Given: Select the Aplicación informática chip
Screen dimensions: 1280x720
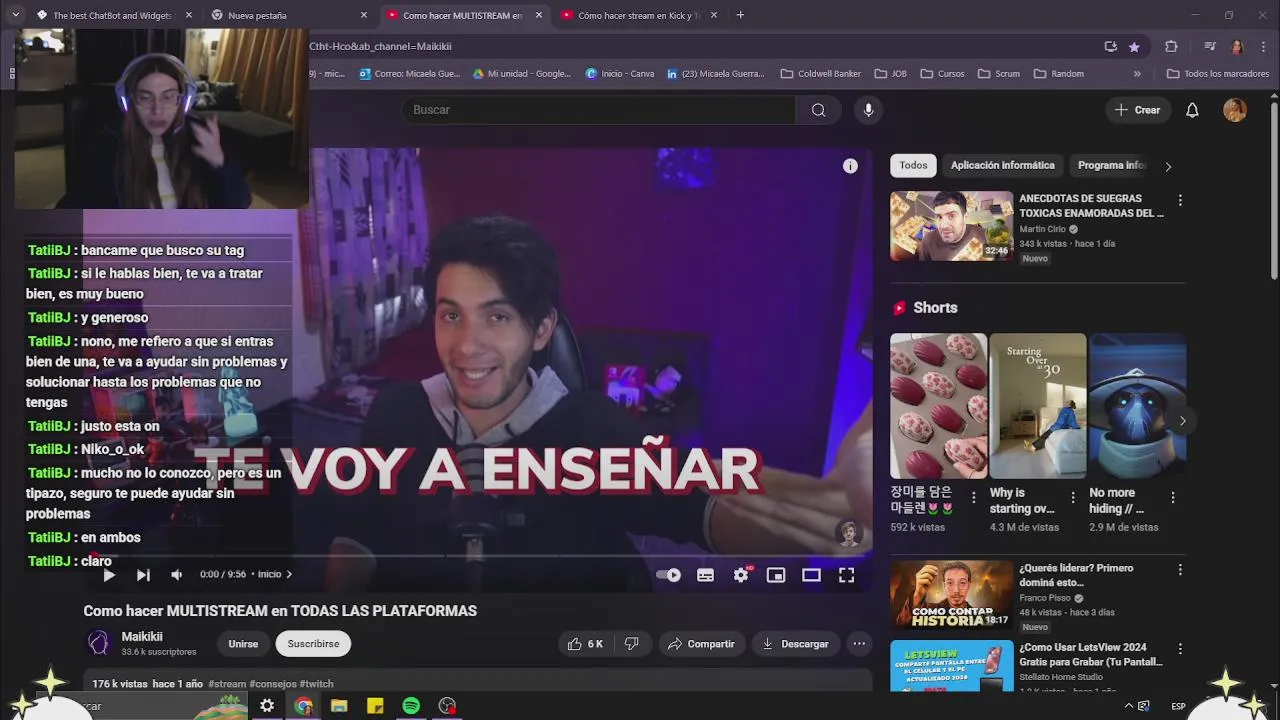Looking at the screenshot, I should [x=1002, y=166].
